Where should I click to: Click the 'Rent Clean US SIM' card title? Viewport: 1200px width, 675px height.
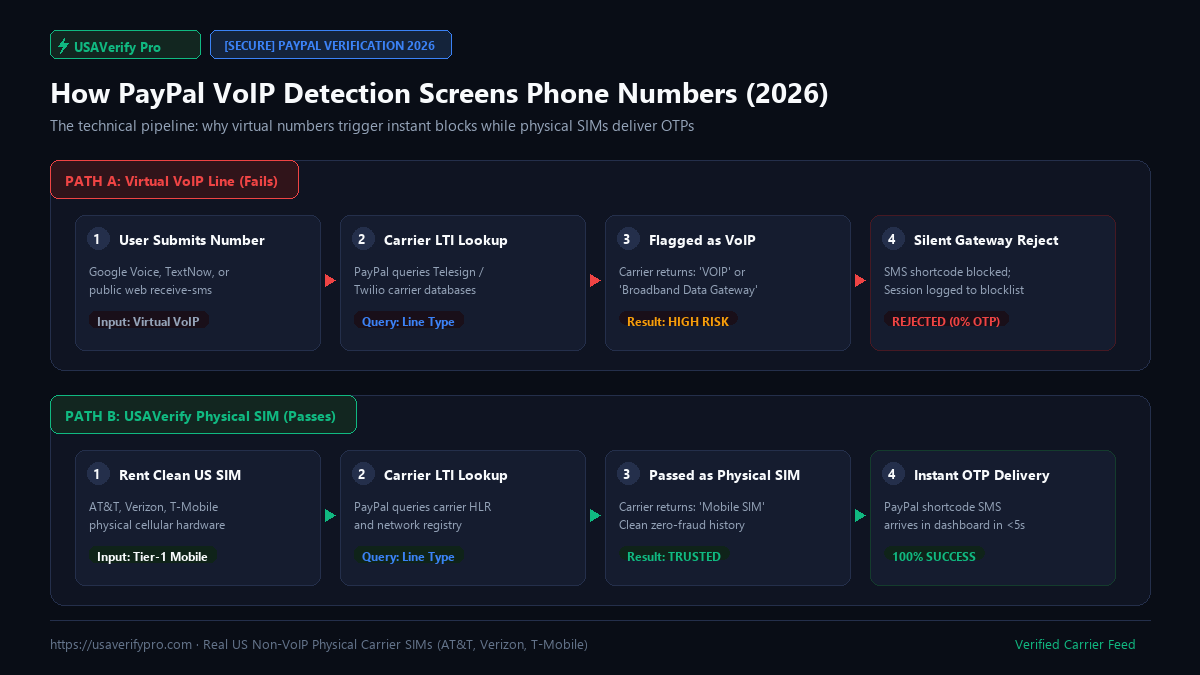(180, 475)
